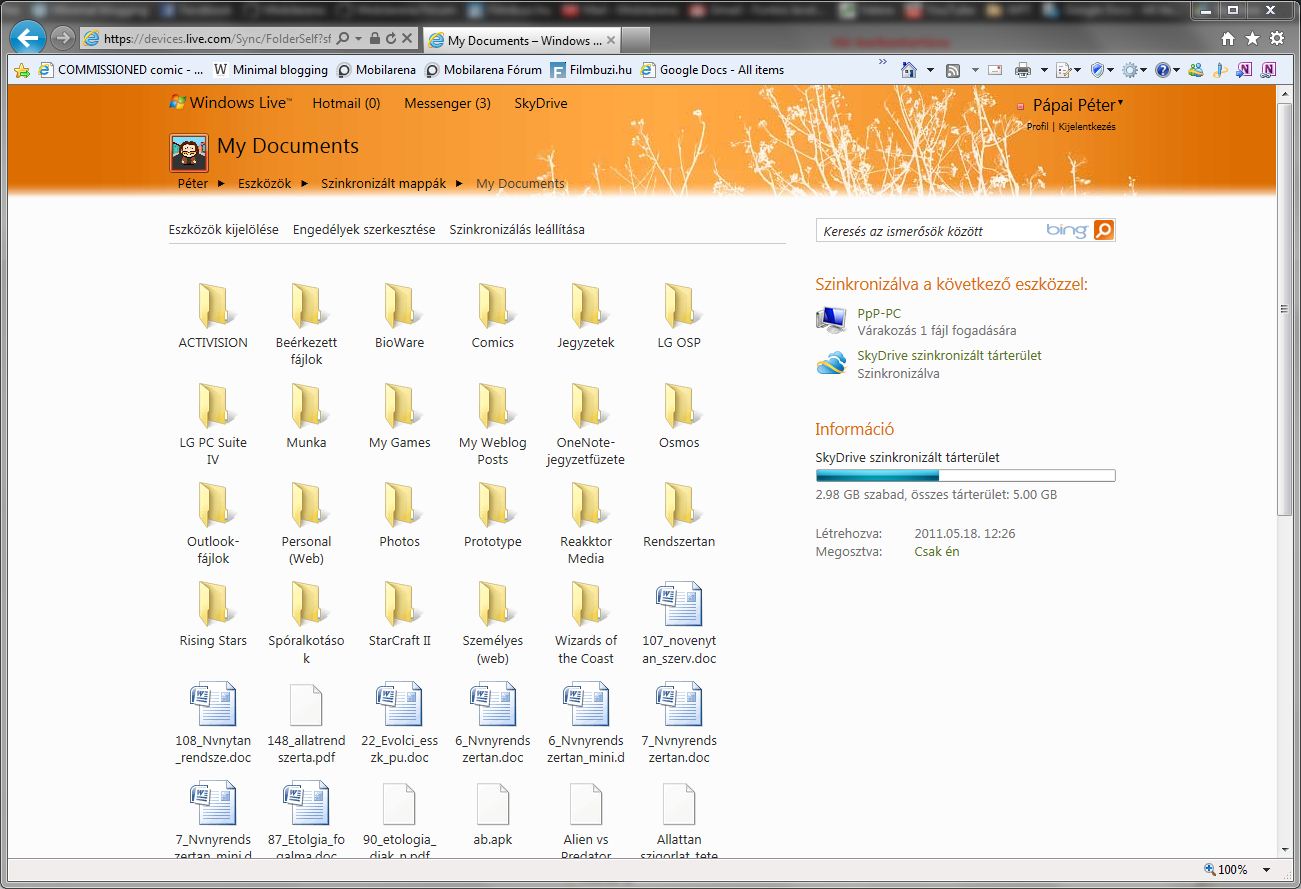
Task: Expand the Page menu dropdown arrow
Action: [x=1078, y=70]
